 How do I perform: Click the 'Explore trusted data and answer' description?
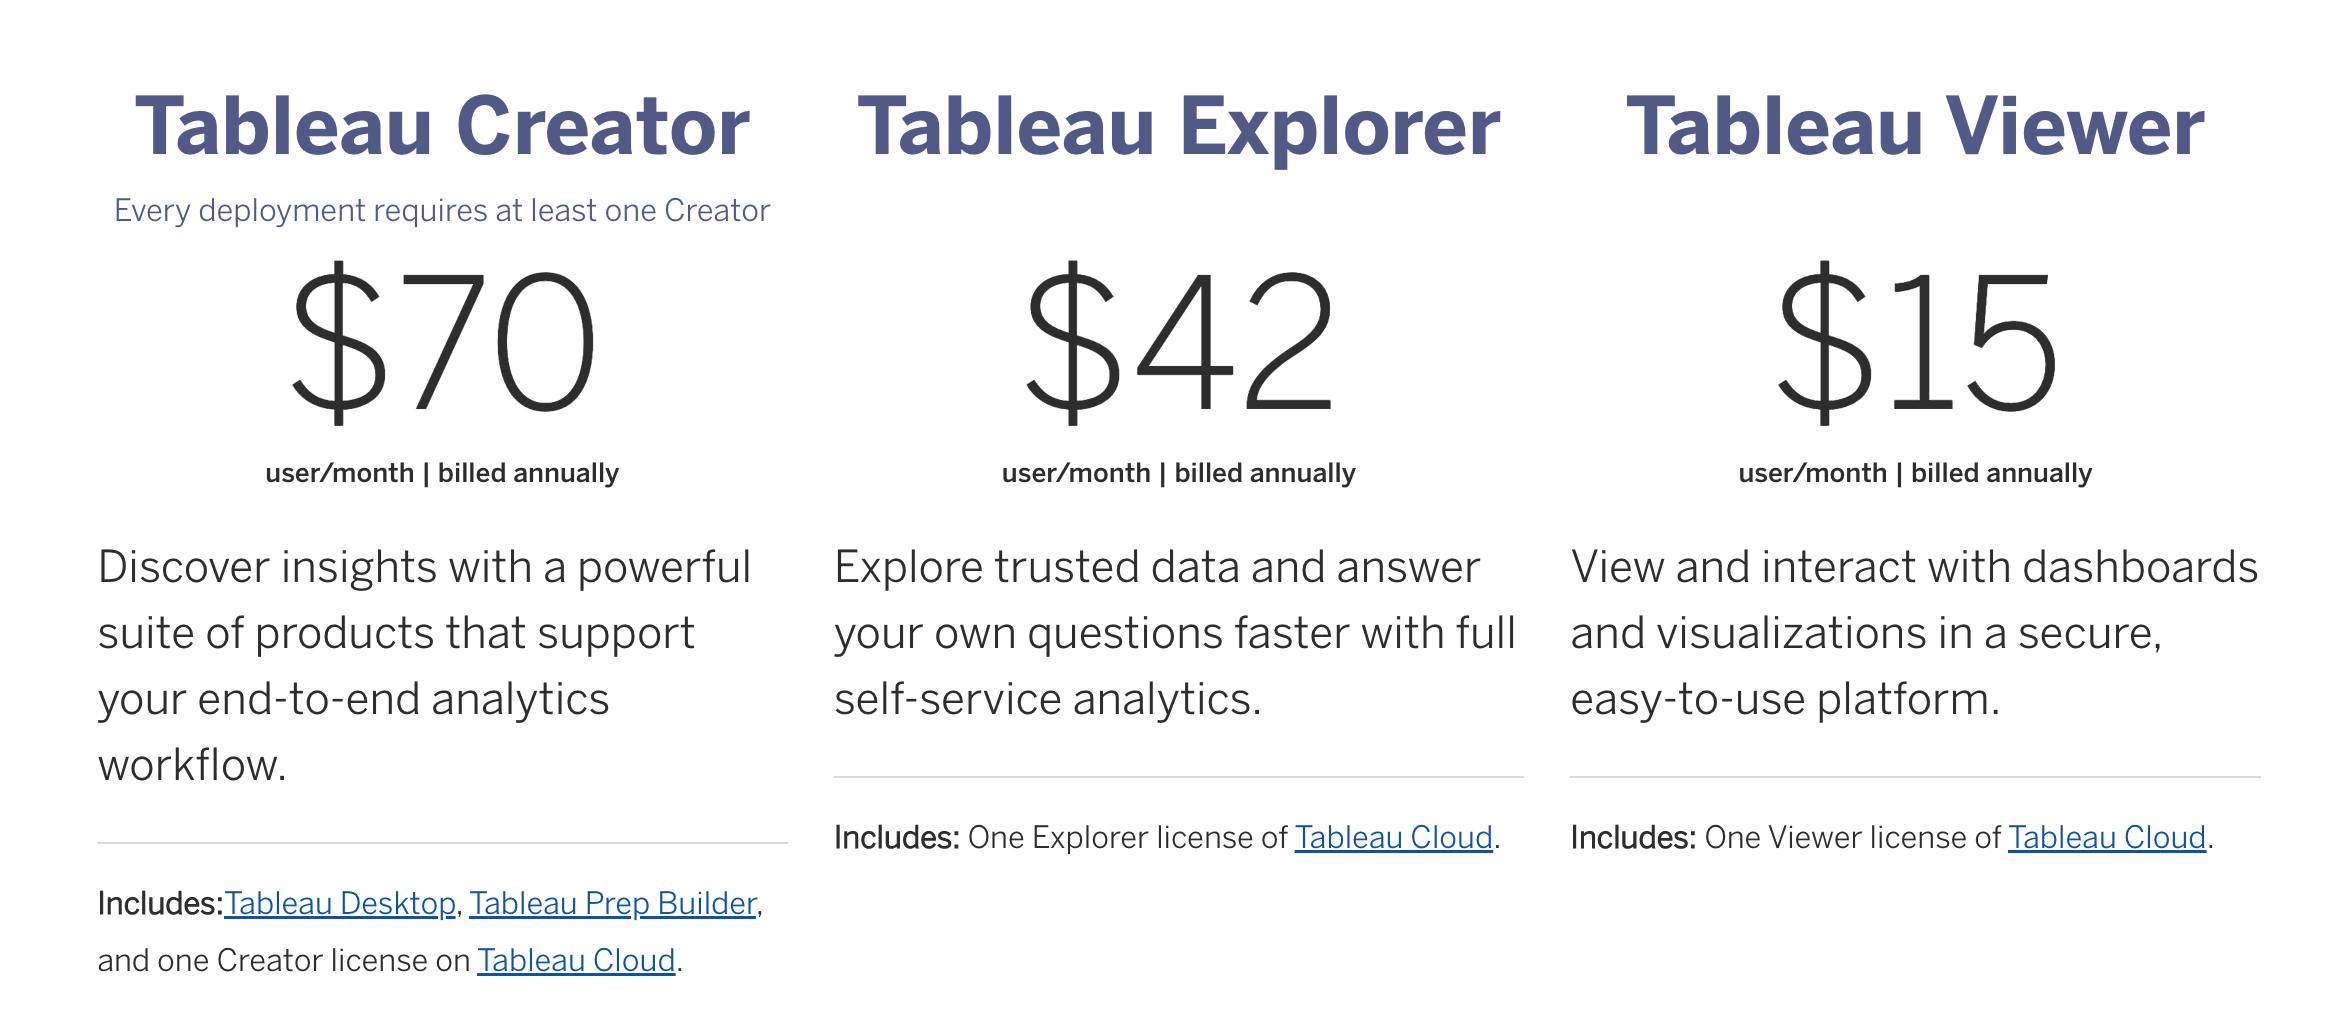click(x=1175, y=632)
